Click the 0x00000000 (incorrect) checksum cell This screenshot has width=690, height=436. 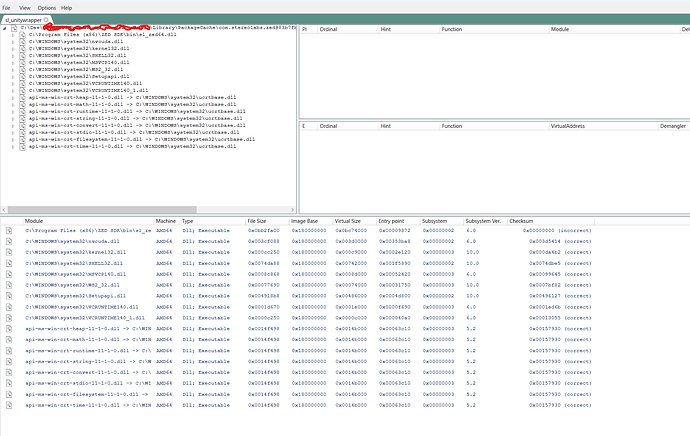point(557,231)
